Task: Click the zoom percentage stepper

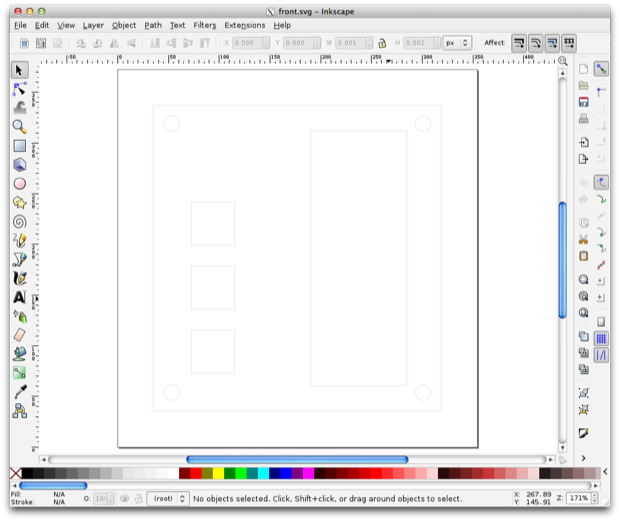Action: [x=594, y=498]
